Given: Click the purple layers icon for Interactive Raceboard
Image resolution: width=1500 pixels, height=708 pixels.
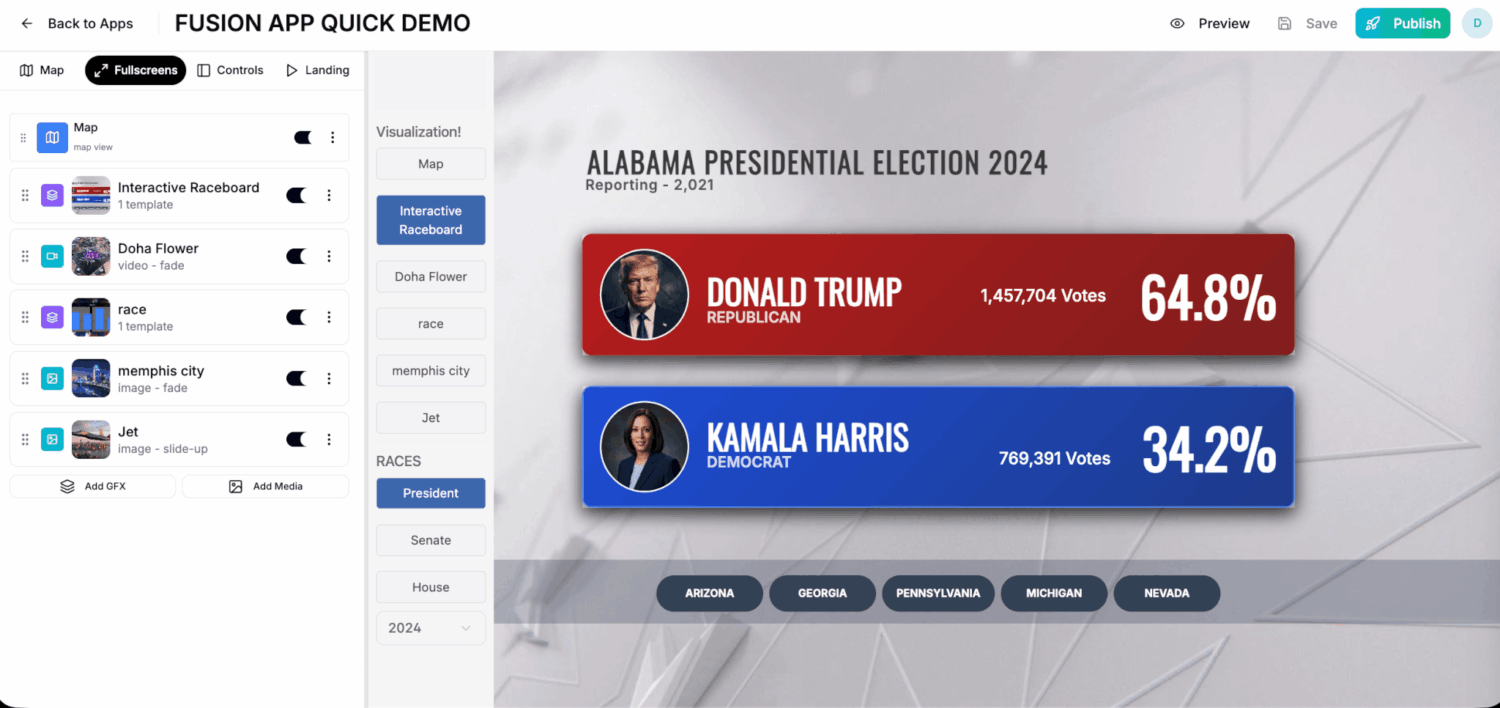Looking at the screenshot, I should [52, 196].
